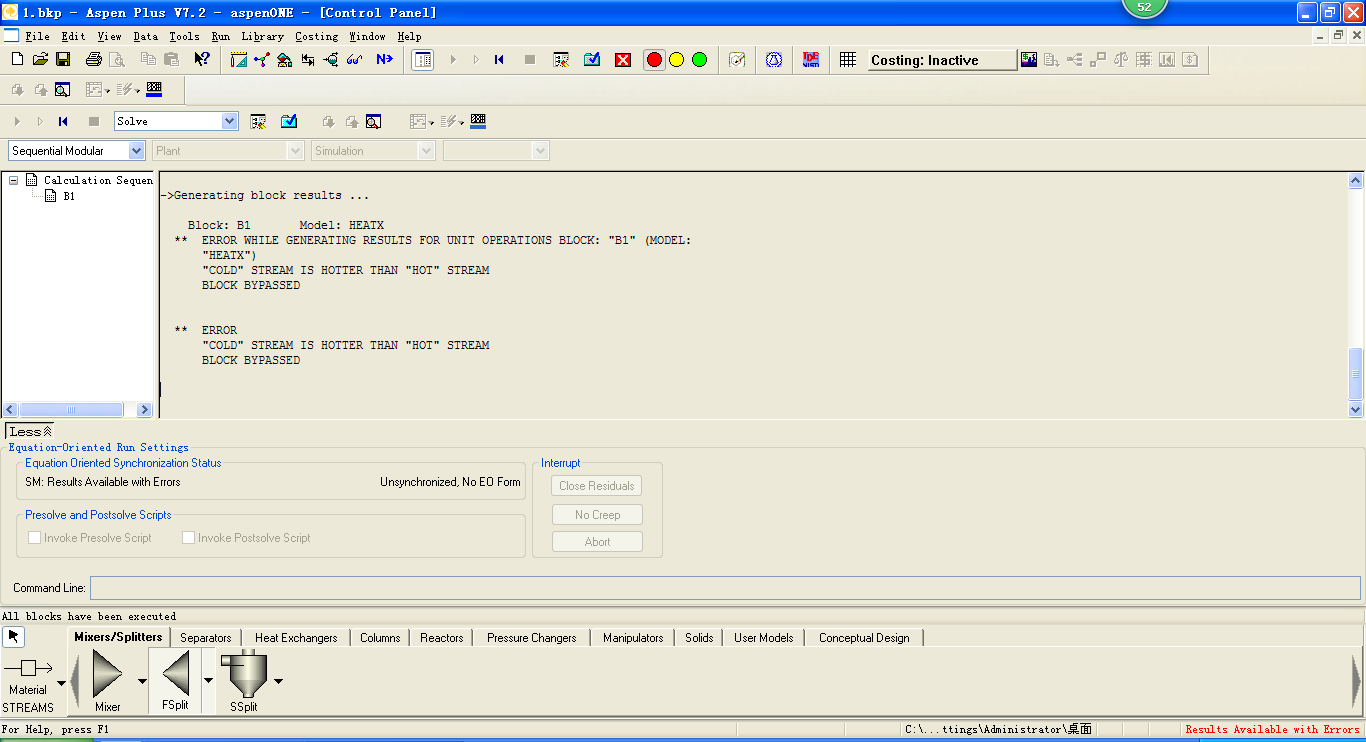
Task: Open the dropdown arrow next to FSplit model
Action: pyautogui.click(x=208, y=681)
